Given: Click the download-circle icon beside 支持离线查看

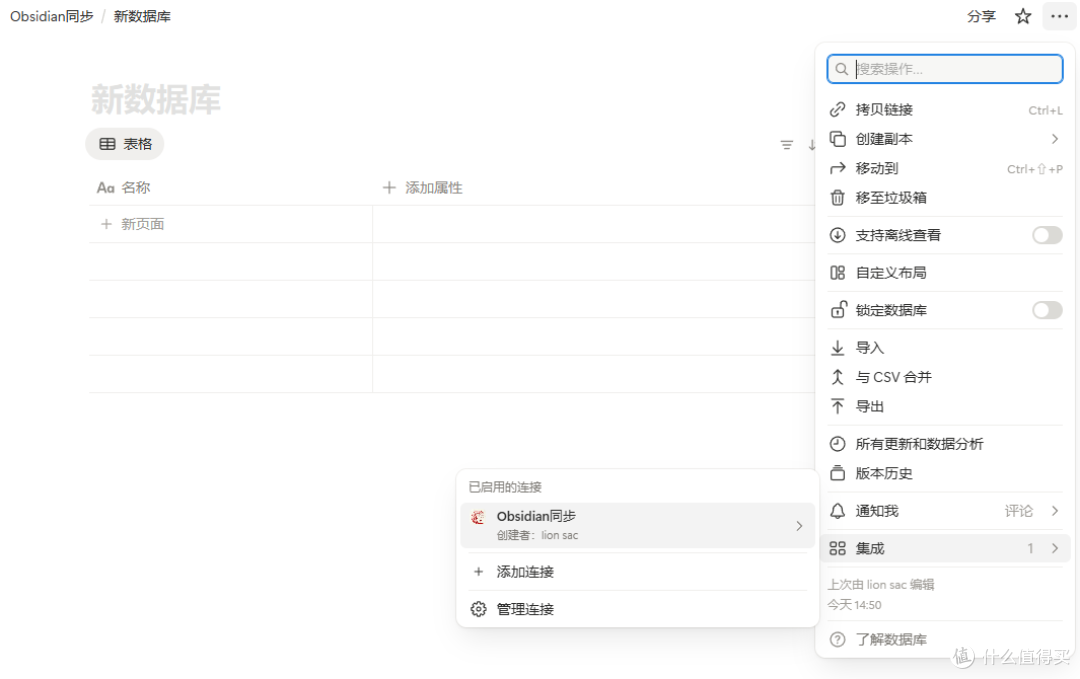Looking at the screenshot, I should click(838, 236).
